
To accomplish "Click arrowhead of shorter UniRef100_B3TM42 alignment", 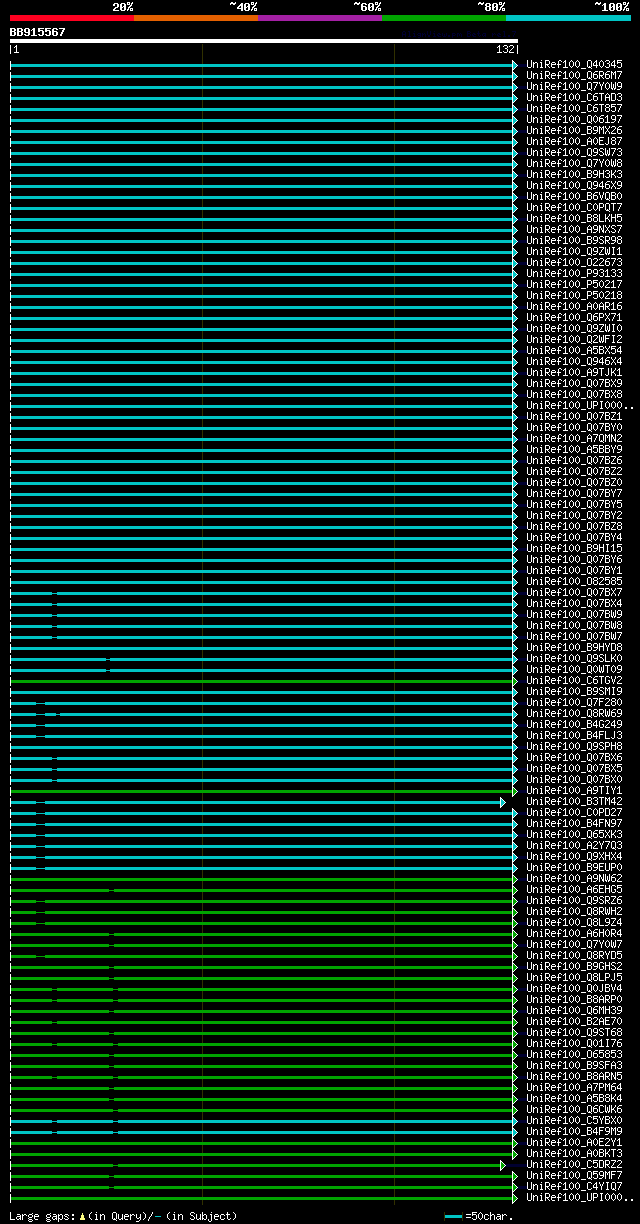I will pyautogui.click(x=504, y=802).
